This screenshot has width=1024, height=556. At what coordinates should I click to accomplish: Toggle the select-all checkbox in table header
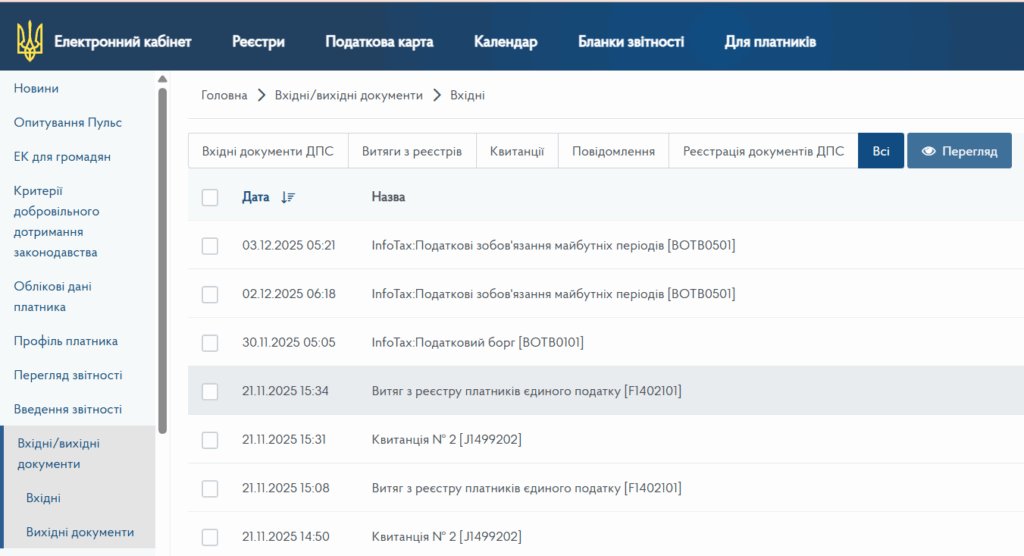pyautogui.click(x=210, y=197)
